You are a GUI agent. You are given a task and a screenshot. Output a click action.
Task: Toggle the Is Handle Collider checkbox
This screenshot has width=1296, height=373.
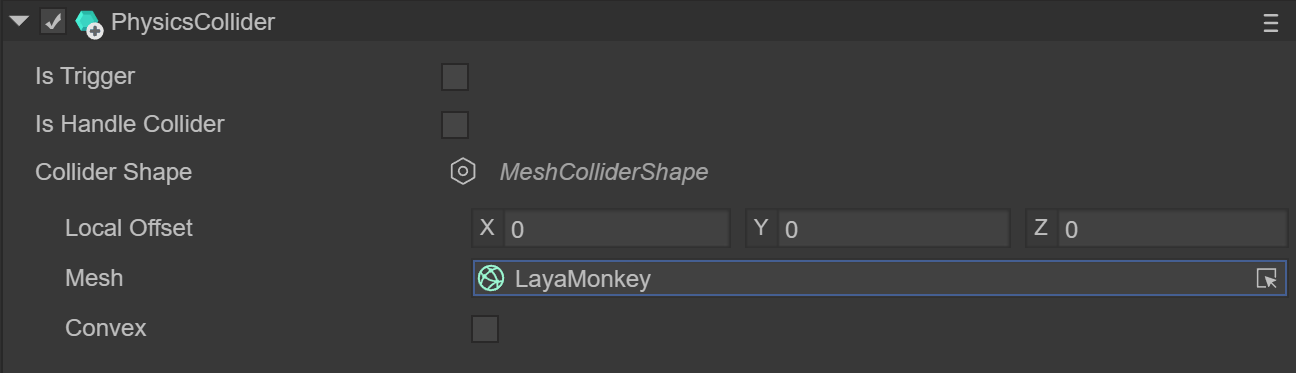tap(455, 125)
